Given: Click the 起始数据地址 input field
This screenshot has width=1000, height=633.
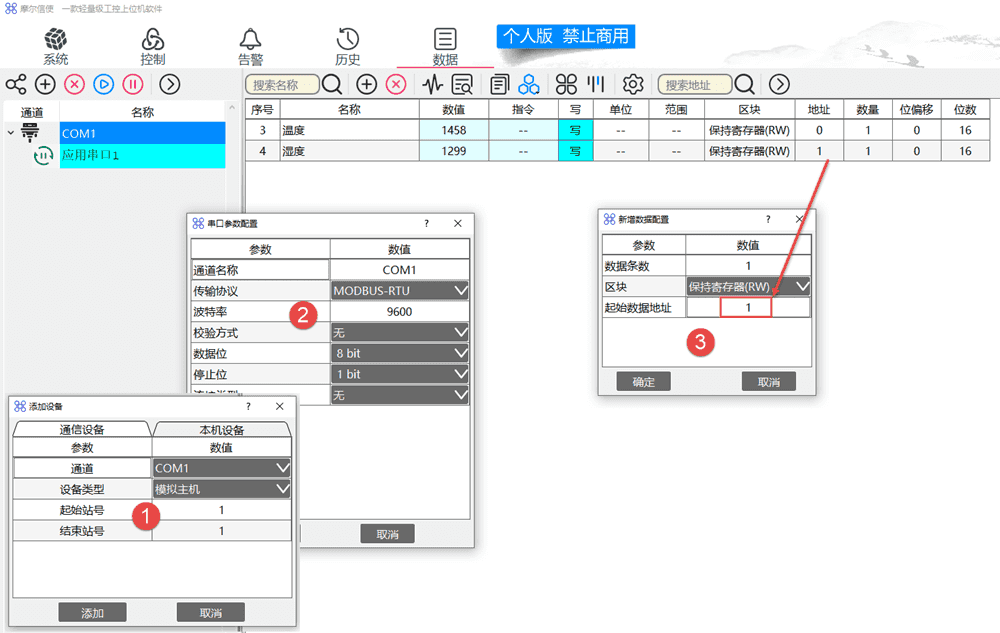Looking at the screenshot, I should coord(748,308).
